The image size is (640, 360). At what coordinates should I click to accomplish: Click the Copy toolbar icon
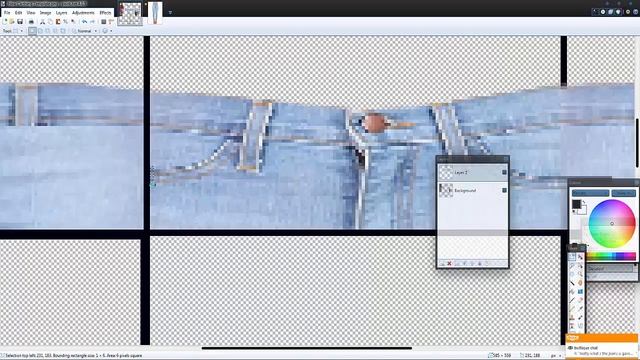click(x=50, y=22)
